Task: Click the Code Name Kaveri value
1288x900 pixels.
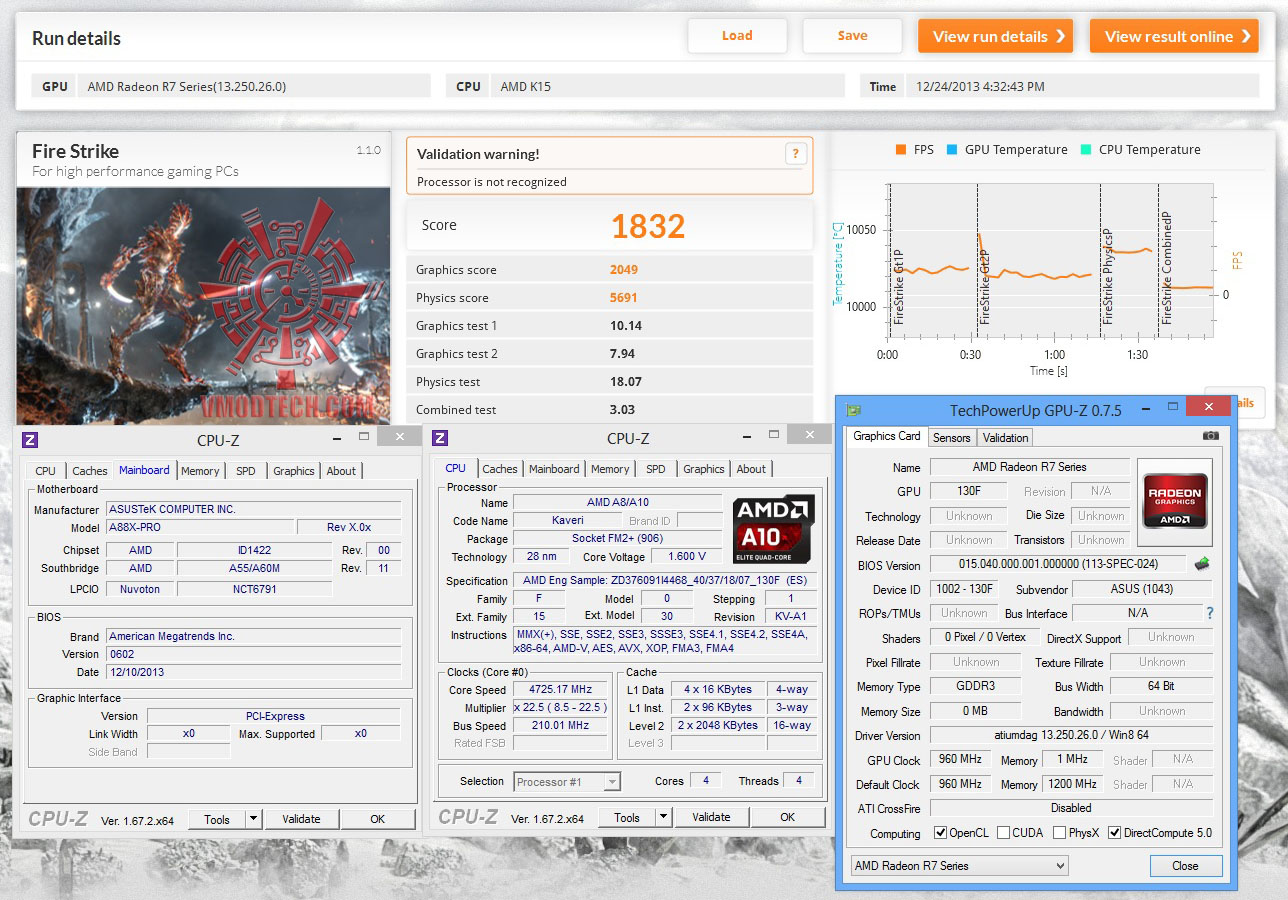Action: click(x=567, y=521)
